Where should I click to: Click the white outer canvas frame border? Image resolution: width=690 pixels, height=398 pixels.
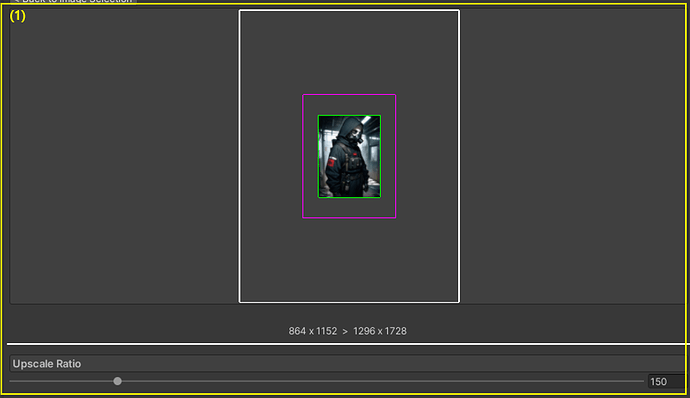coord(239,156)
